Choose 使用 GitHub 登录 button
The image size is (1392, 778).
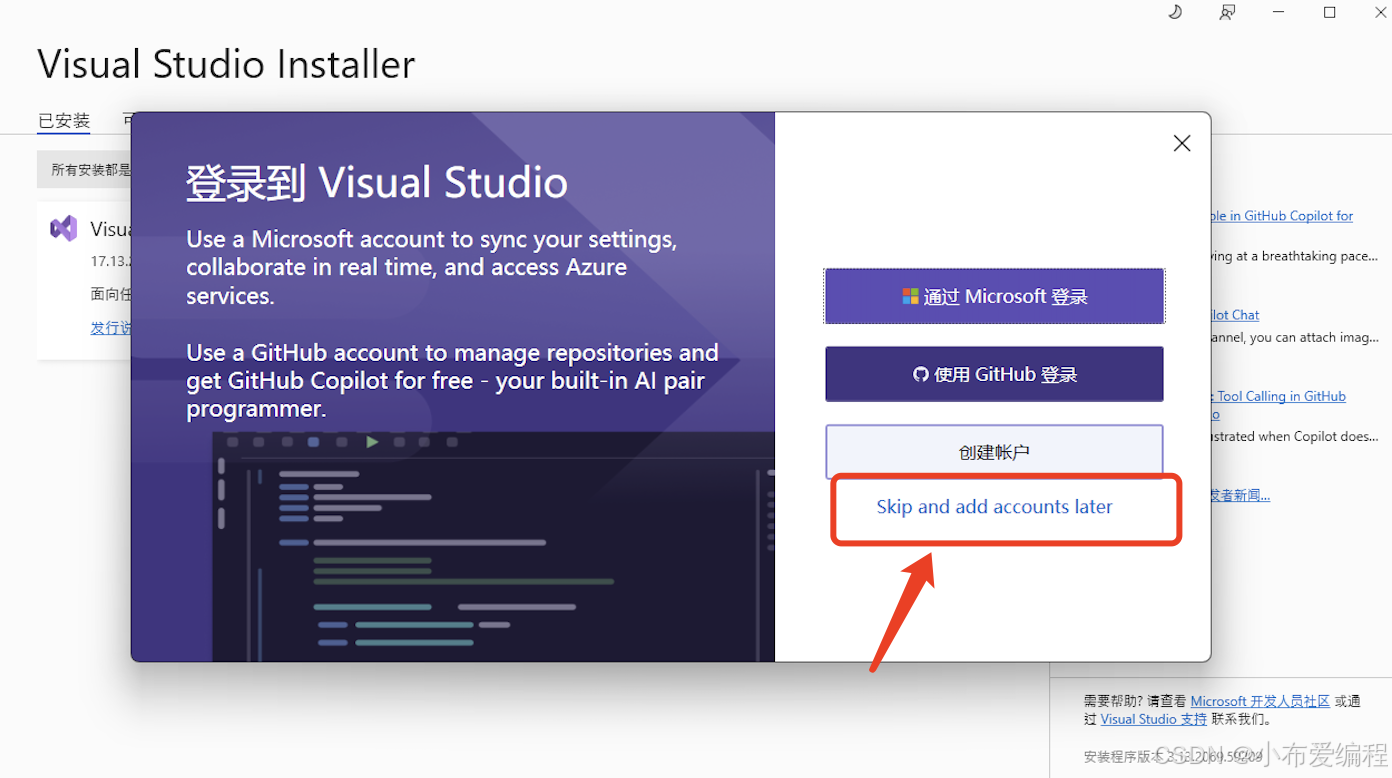[994, 374]
